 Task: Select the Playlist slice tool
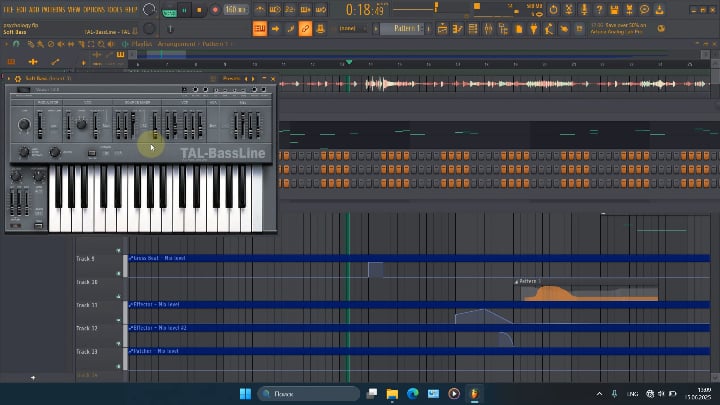point(81,44)
